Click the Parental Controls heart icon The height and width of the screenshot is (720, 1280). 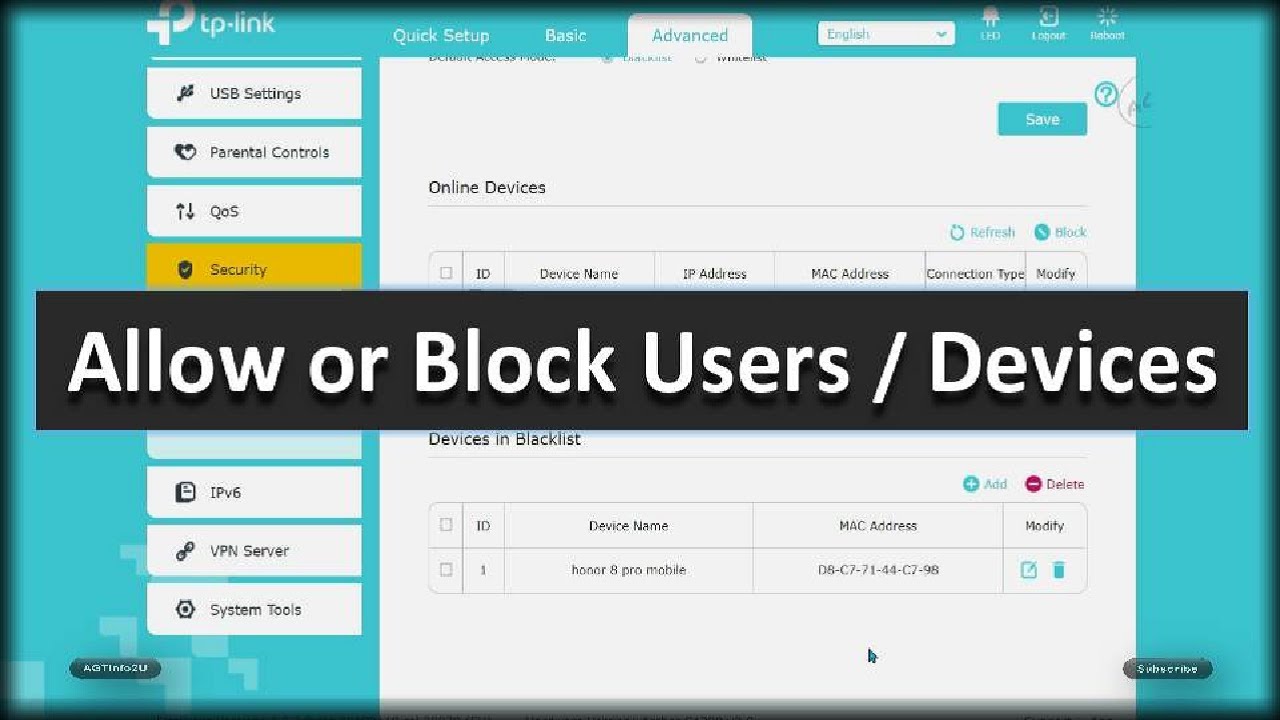[185, 152]
